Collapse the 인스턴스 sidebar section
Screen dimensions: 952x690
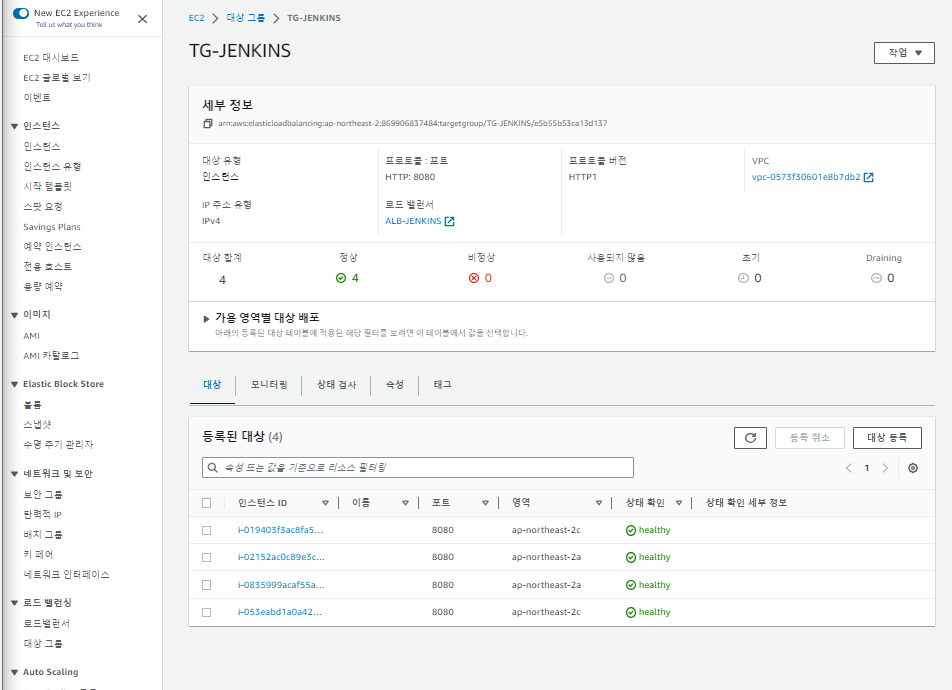[x=15, y=126]
